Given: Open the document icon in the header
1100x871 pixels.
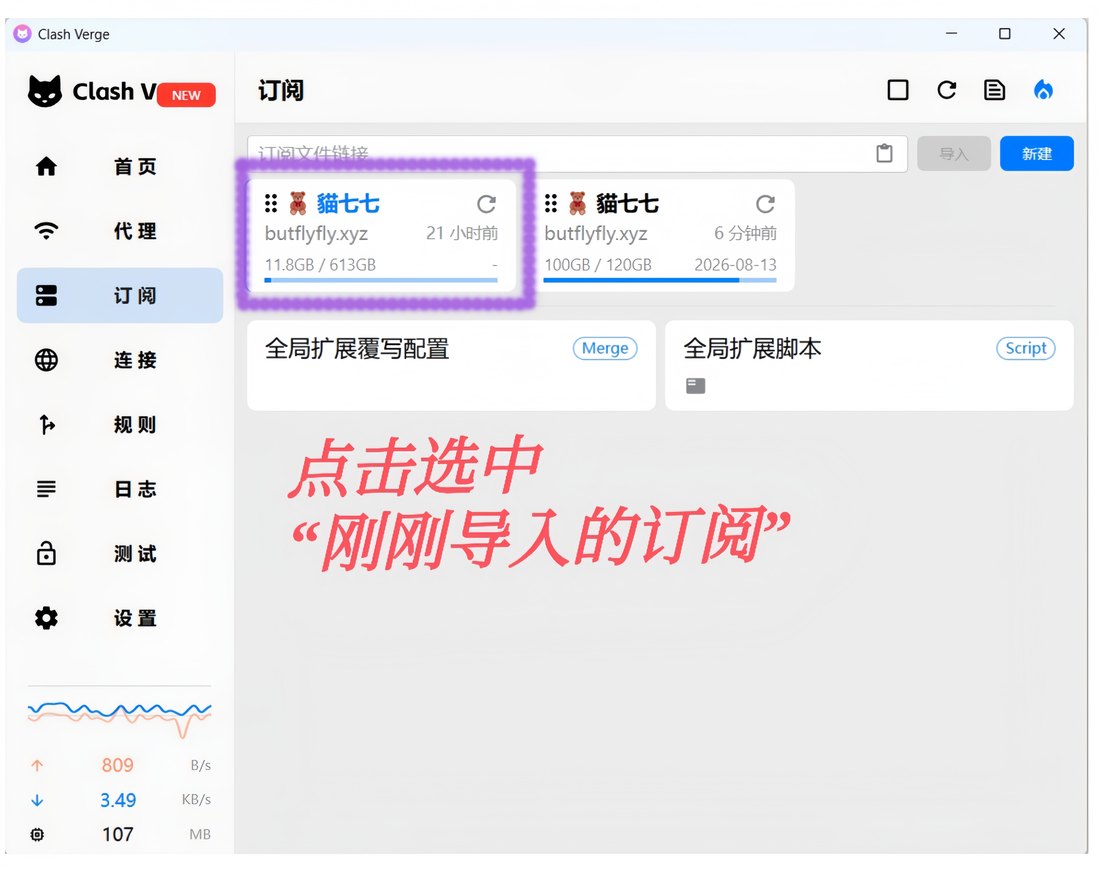Looking at the screenshot, I should 994,90.
